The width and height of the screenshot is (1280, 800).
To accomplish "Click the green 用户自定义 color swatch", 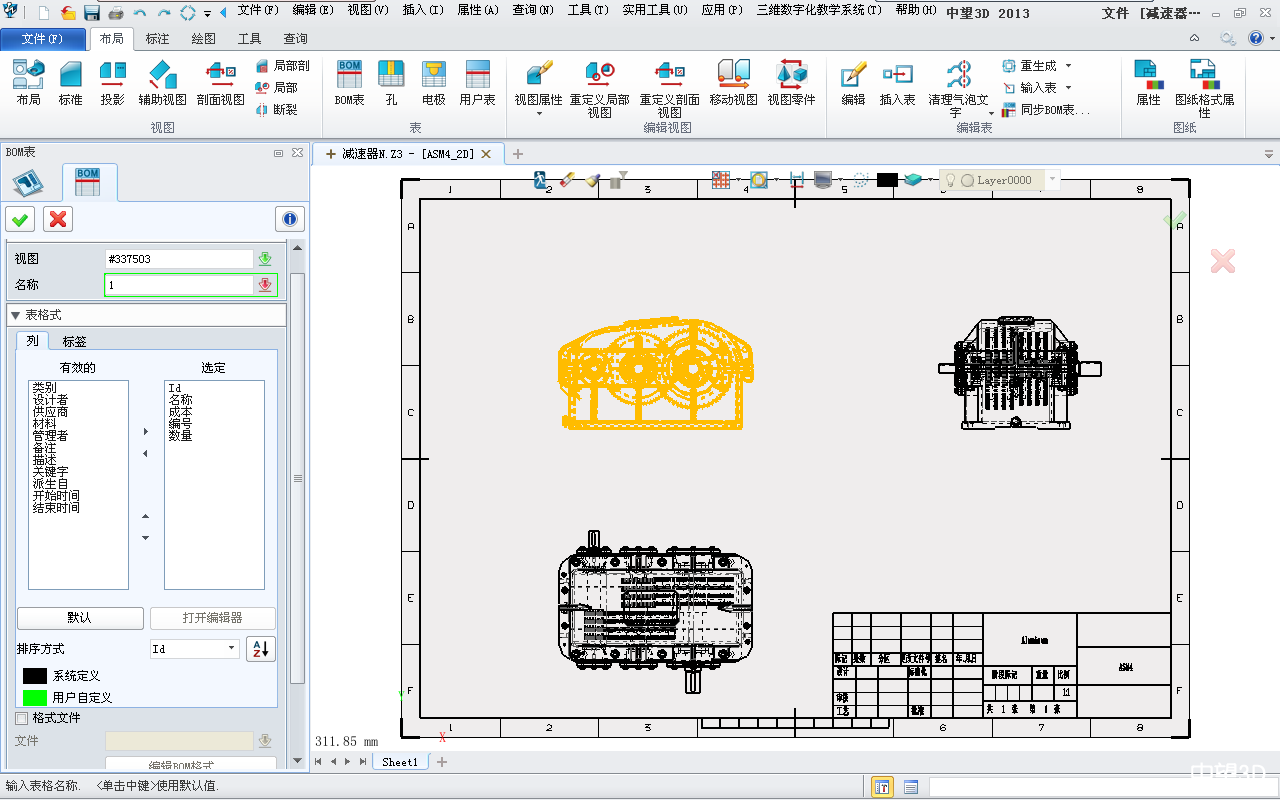I will [35, 697].
